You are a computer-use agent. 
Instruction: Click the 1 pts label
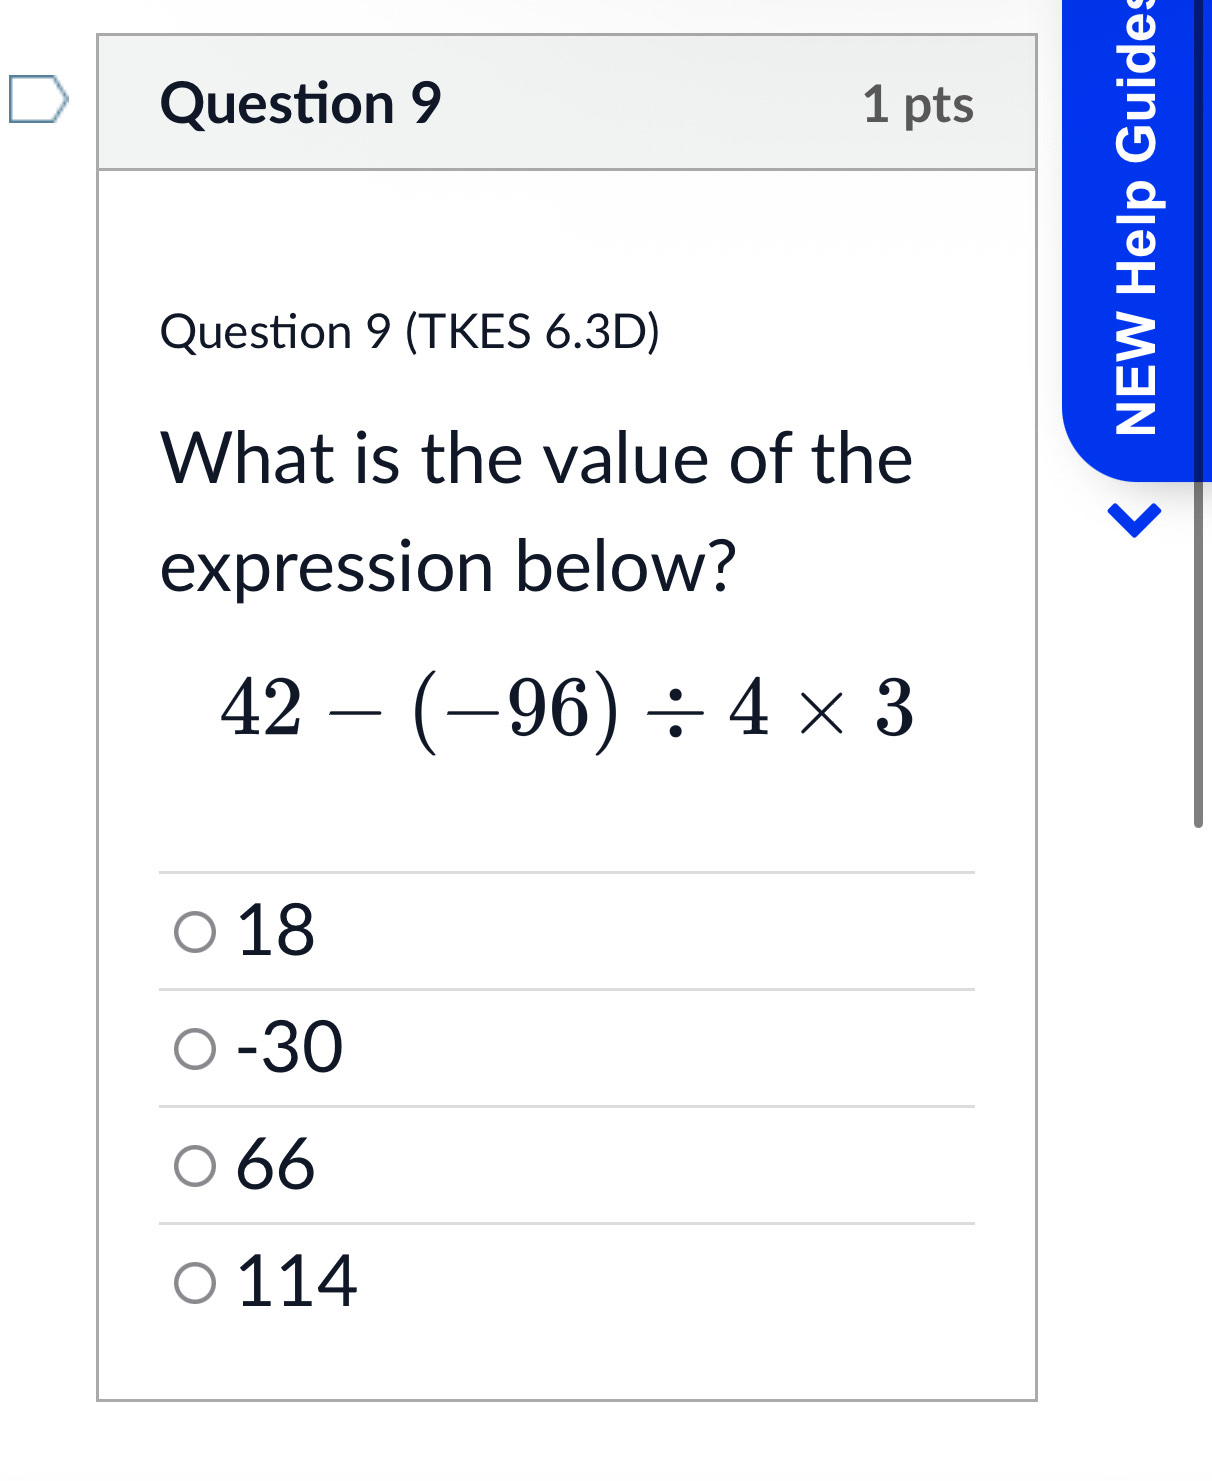917,105
